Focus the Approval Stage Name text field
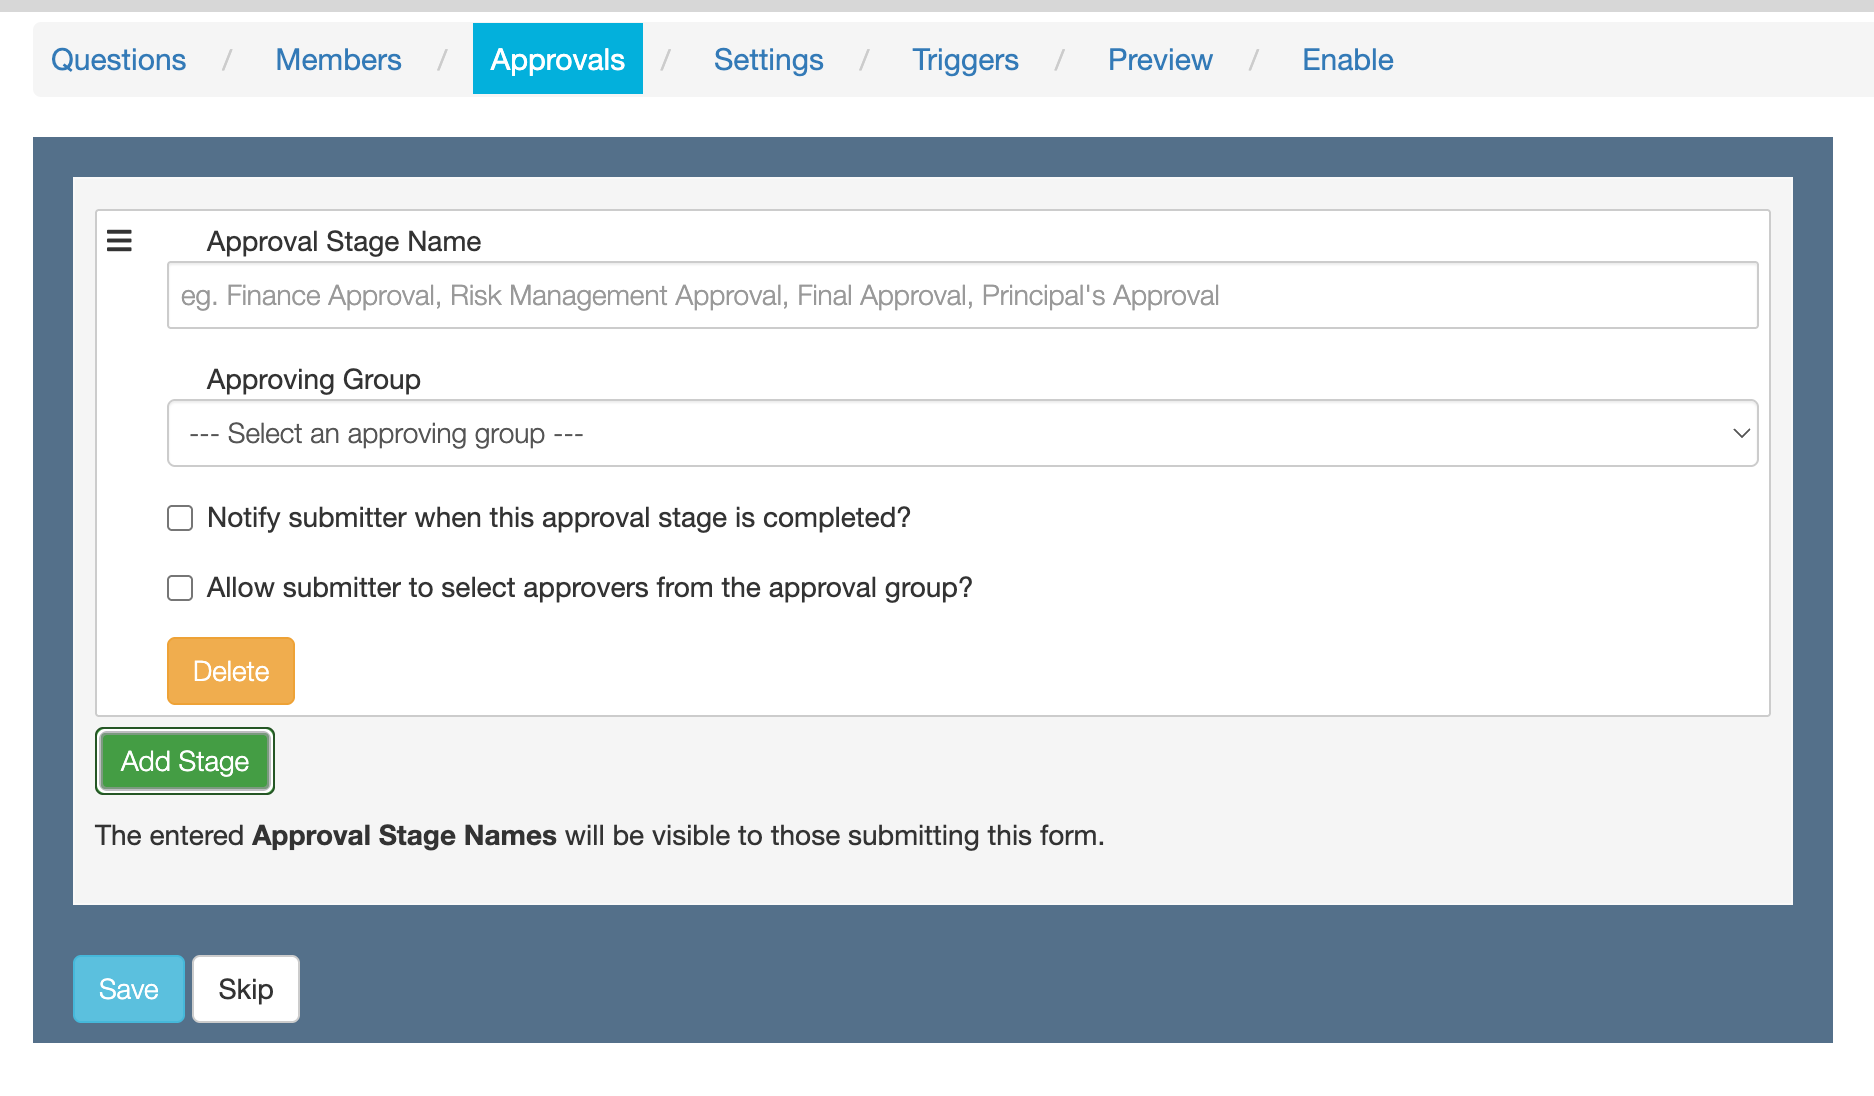Viewport: 1874px width, 1096px height. click(962, 296)
